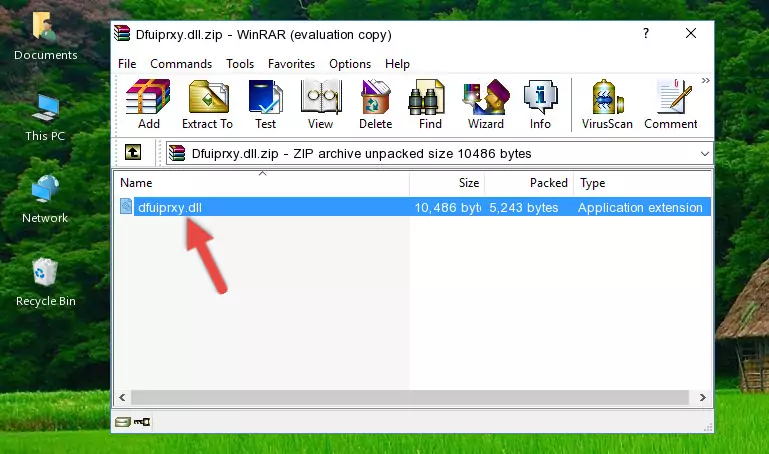Select the dfuiprxy.dll file row

click(414, 207)
